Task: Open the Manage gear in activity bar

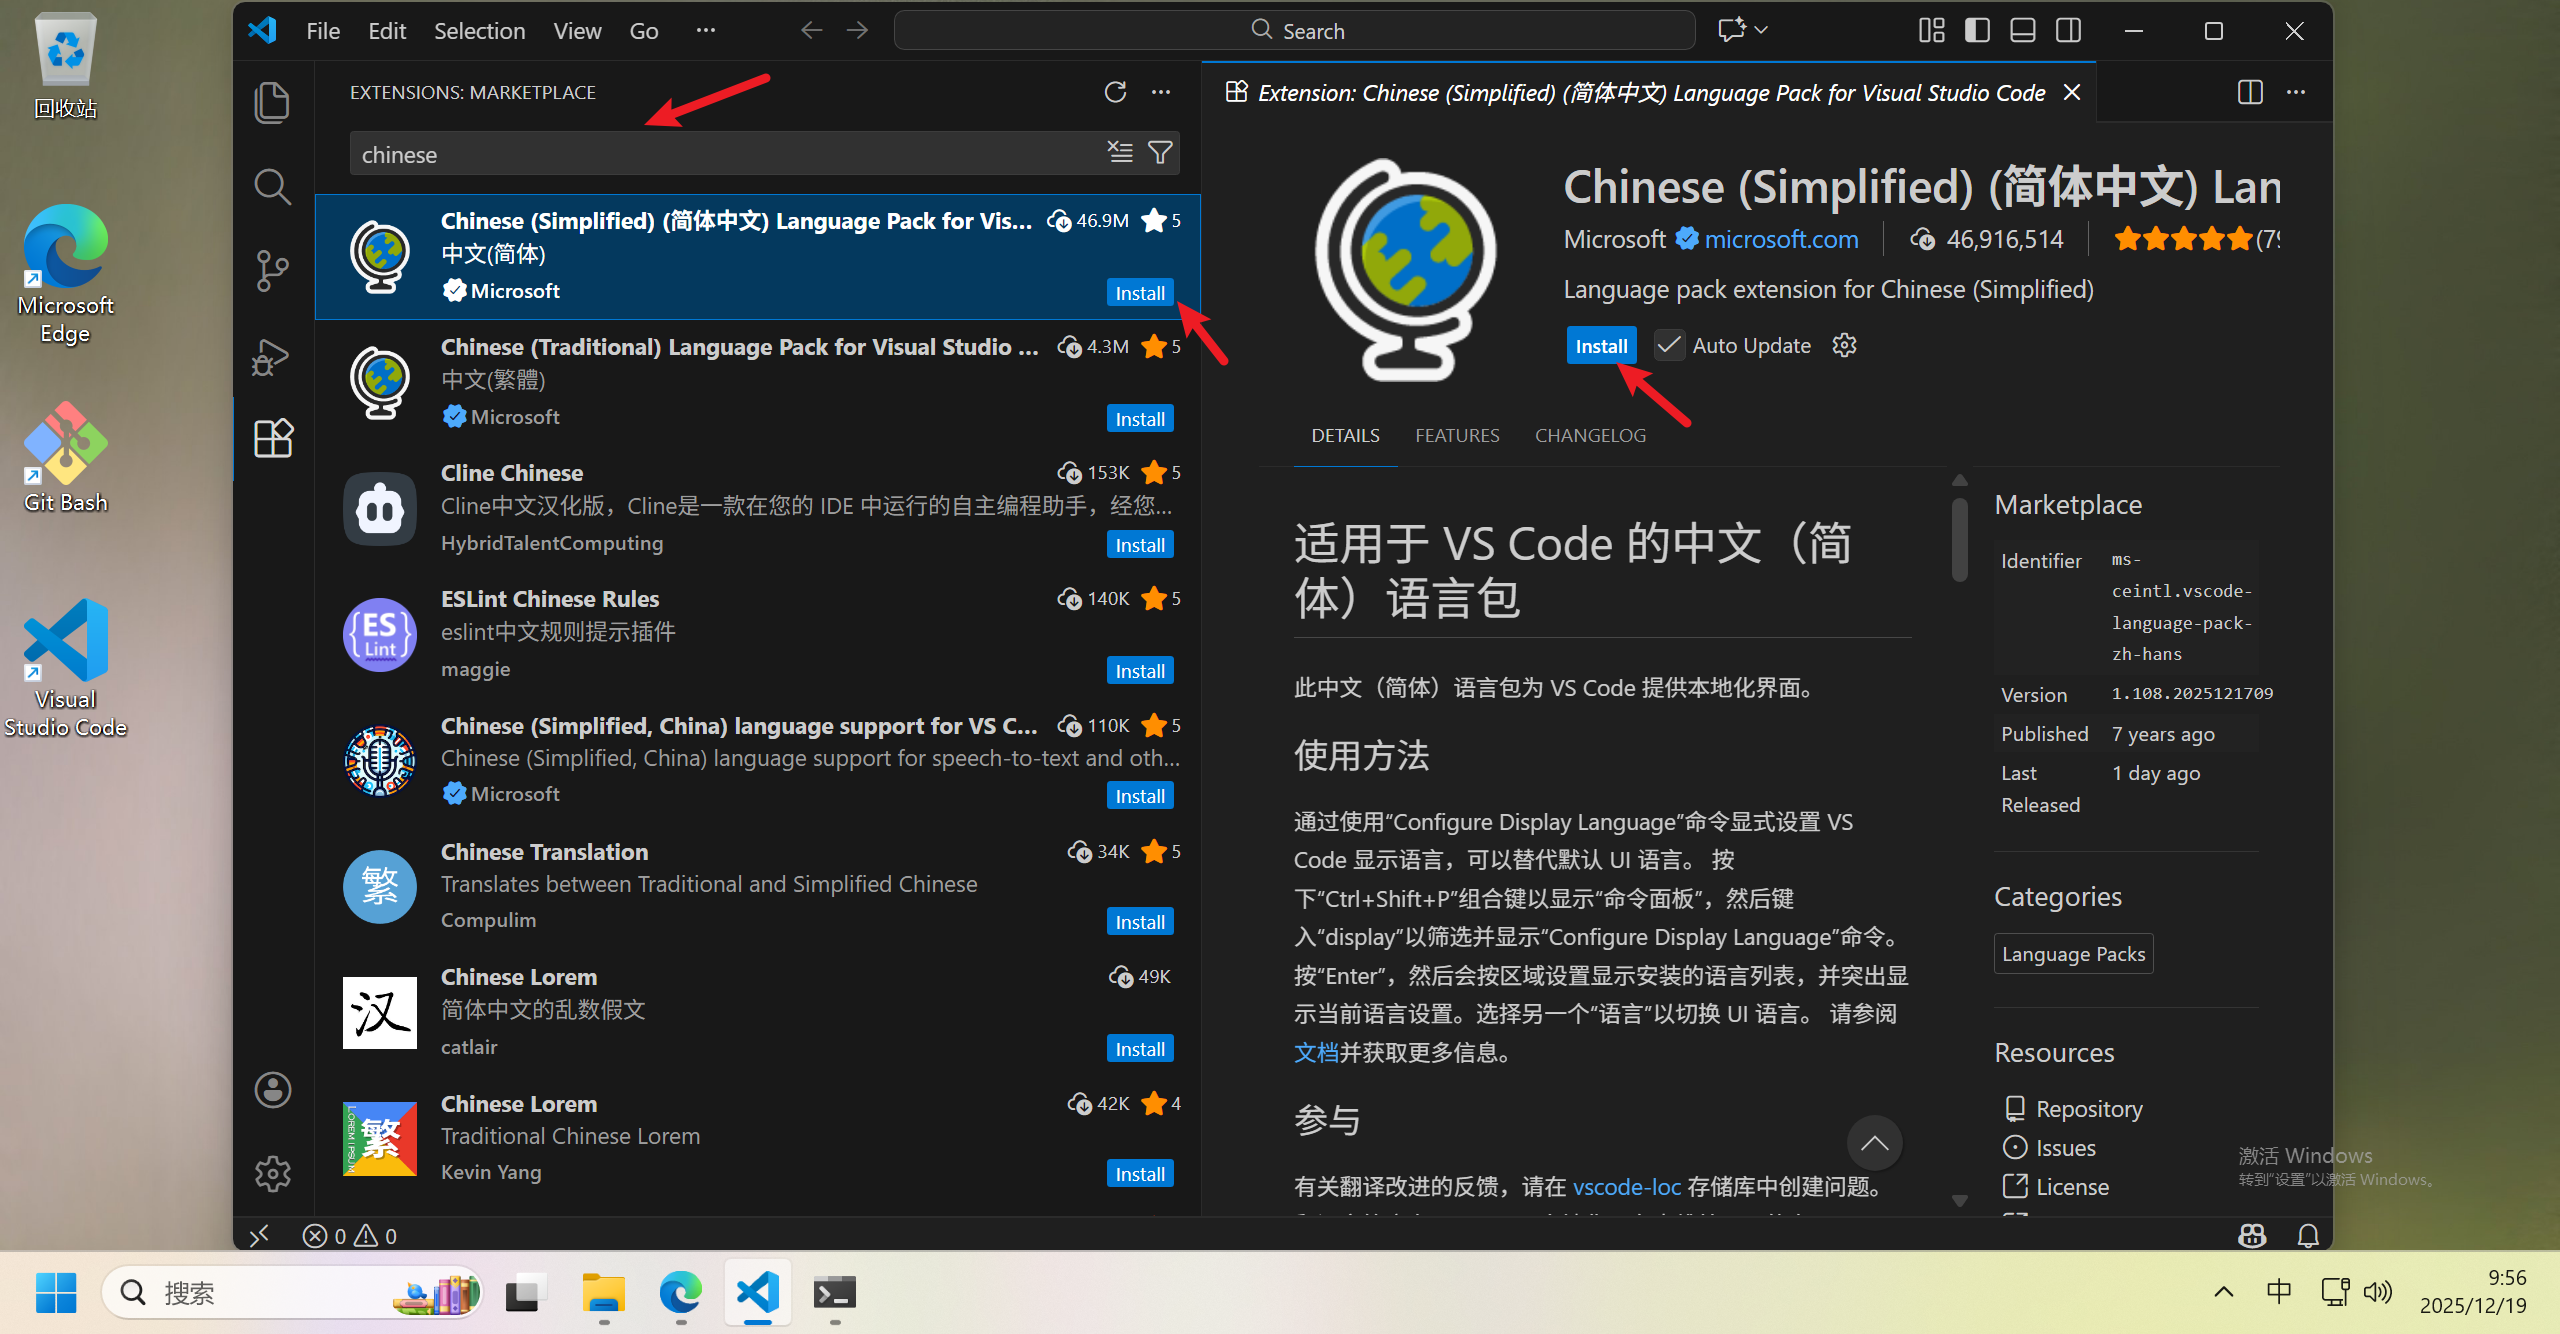Action: point(272,1173)
